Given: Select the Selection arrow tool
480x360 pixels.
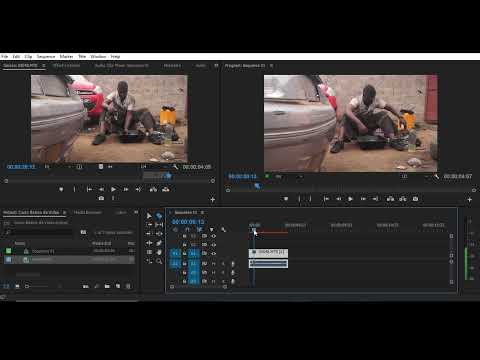Looking at the screenshot, I should point(149,216).
